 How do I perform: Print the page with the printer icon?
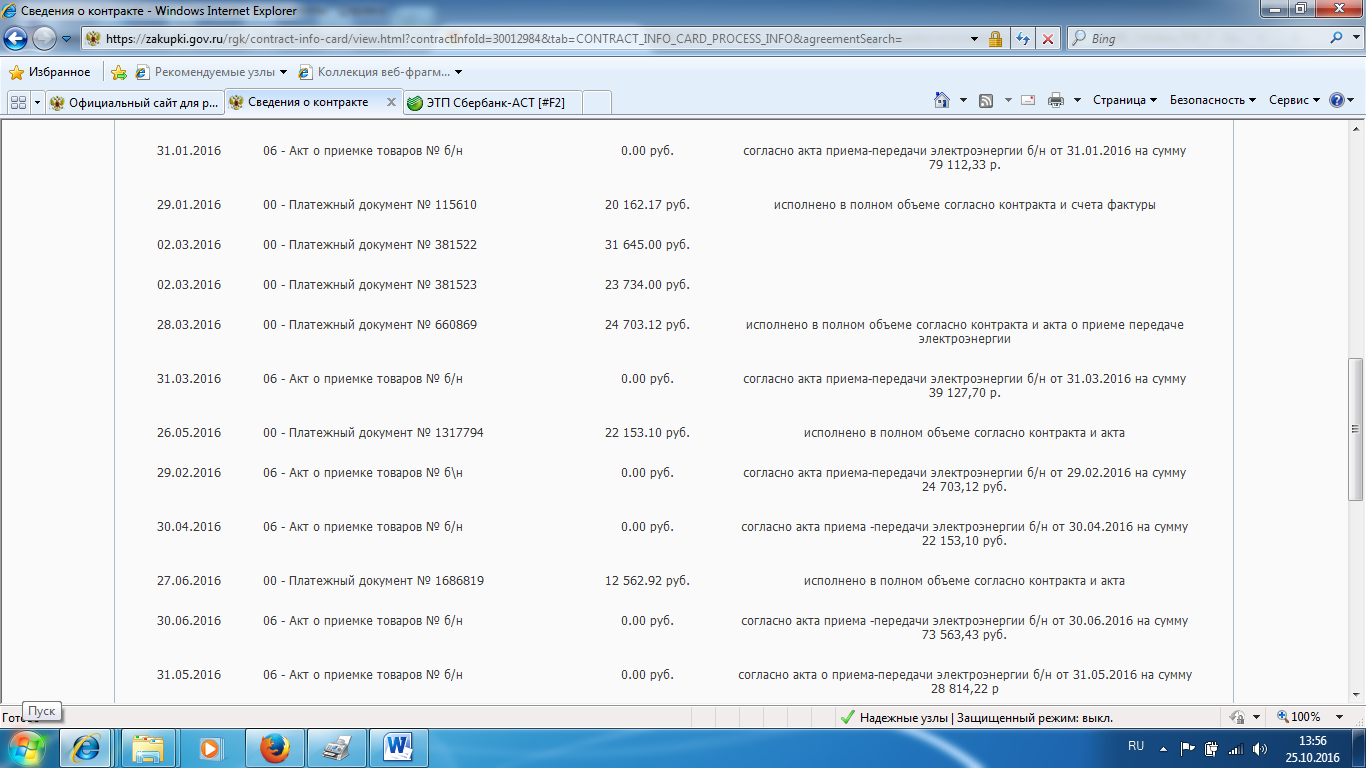(1056, 100)
